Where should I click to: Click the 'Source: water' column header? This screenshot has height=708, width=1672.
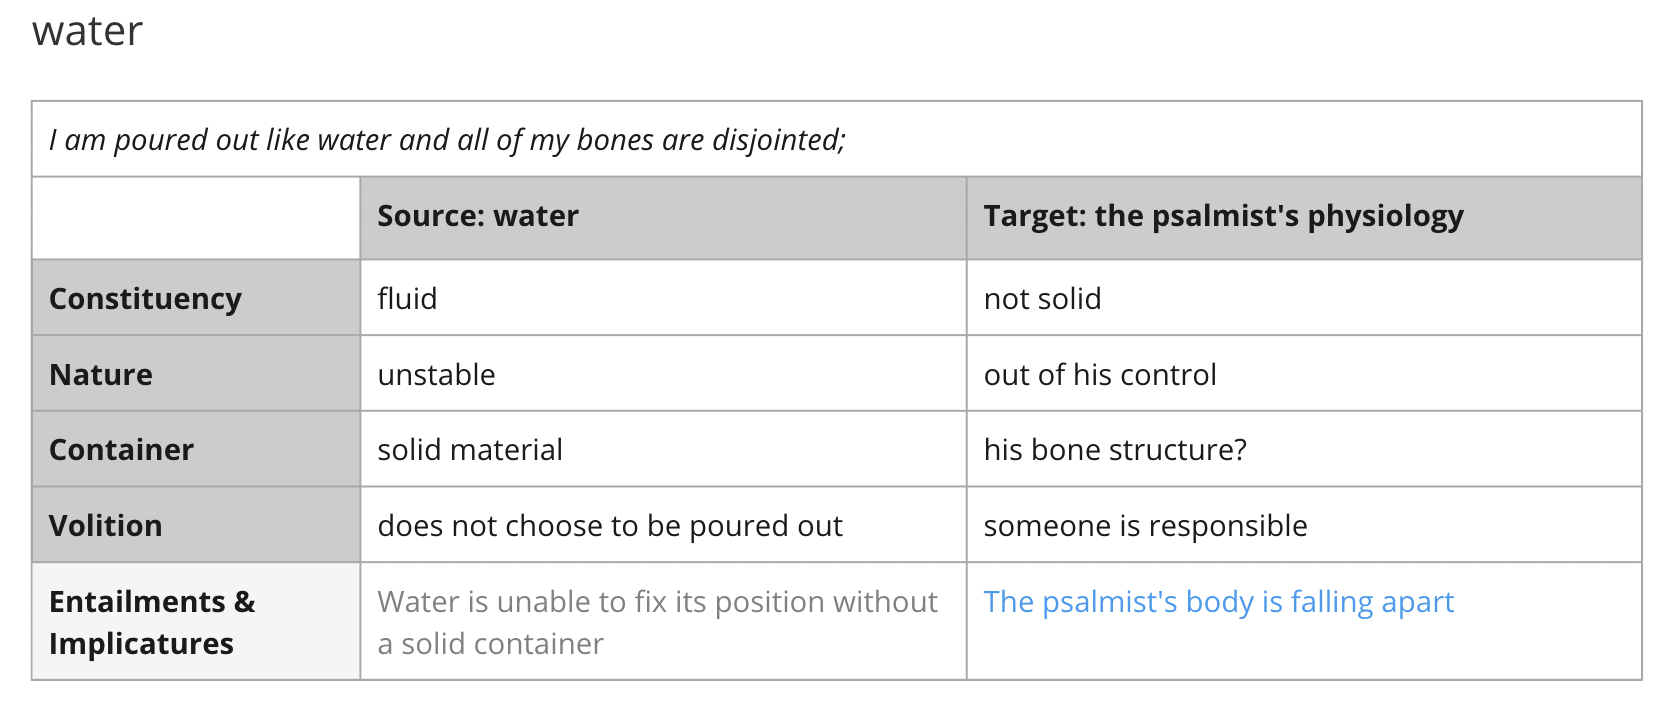(663, 218)
